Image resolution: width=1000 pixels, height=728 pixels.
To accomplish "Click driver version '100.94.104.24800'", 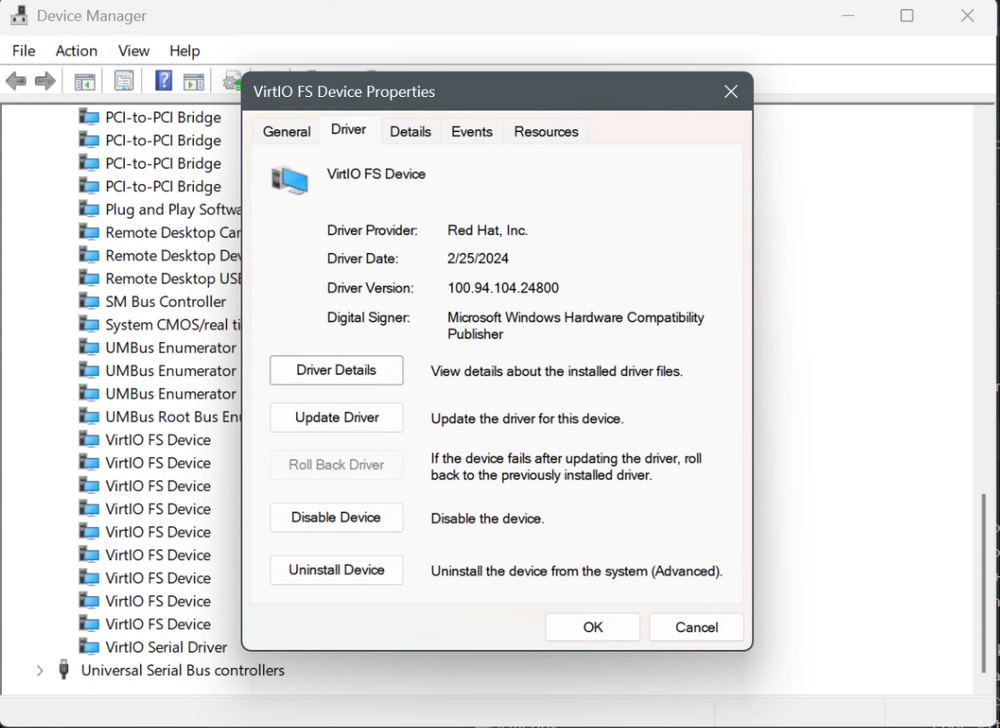I will pos(503,288).
